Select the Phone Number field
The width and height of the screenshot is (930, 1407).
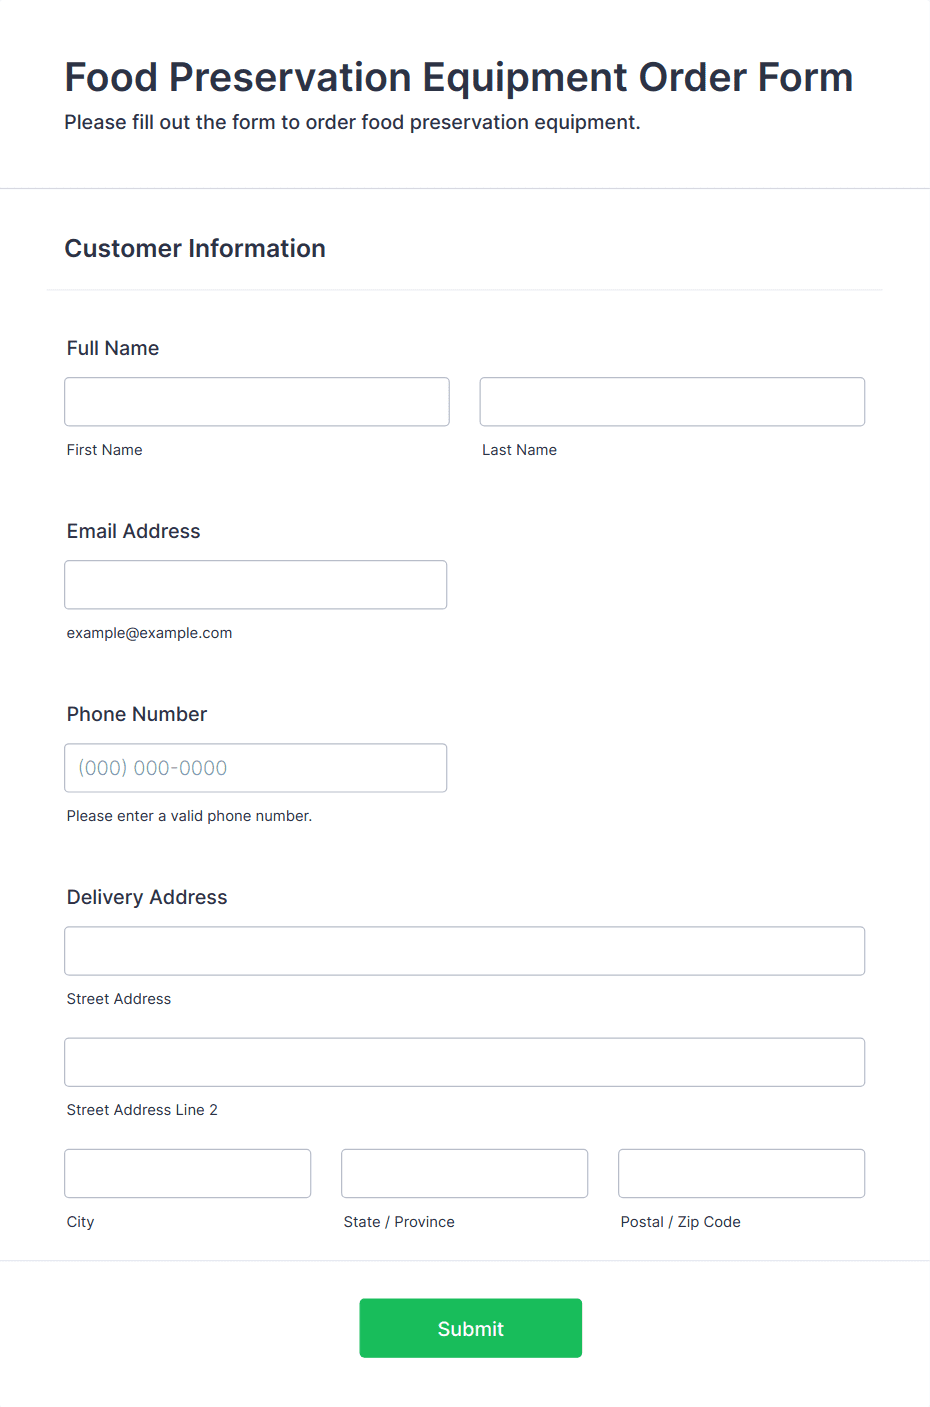point(256,768)
